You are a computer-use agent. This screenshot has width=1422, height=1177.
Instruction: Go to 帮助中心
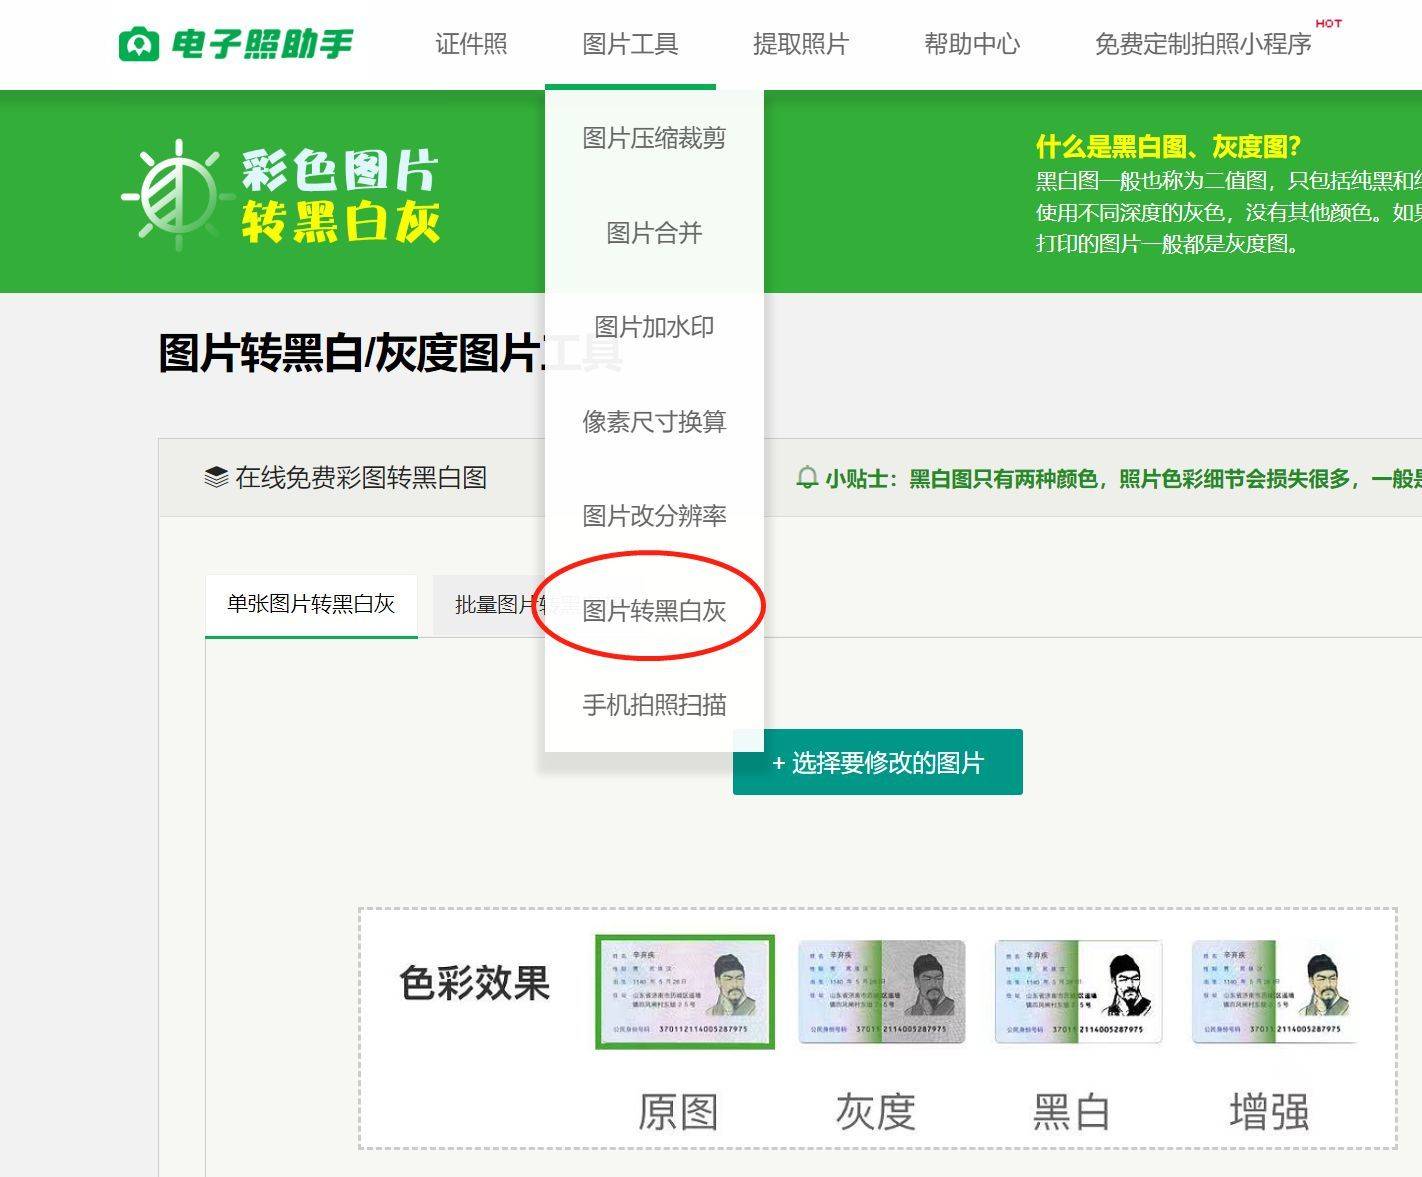tap(971, 44)
